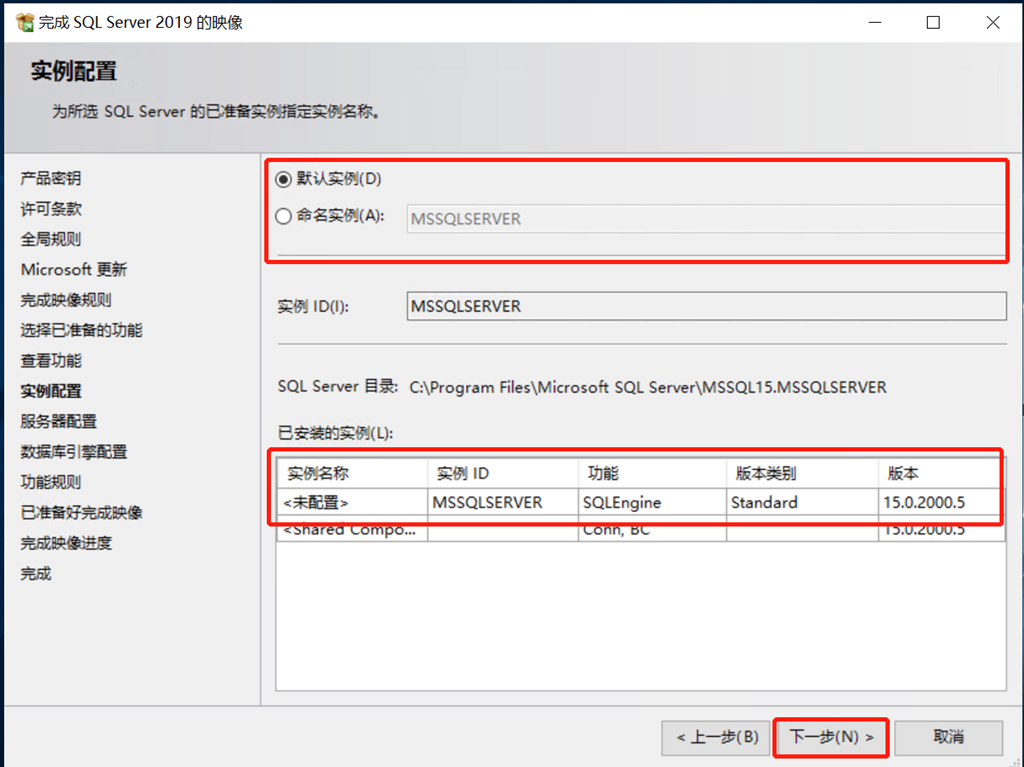Click the named instance MSSQLSERVER text field
The height and width of the screenshot is (767, 1024).
706,219
